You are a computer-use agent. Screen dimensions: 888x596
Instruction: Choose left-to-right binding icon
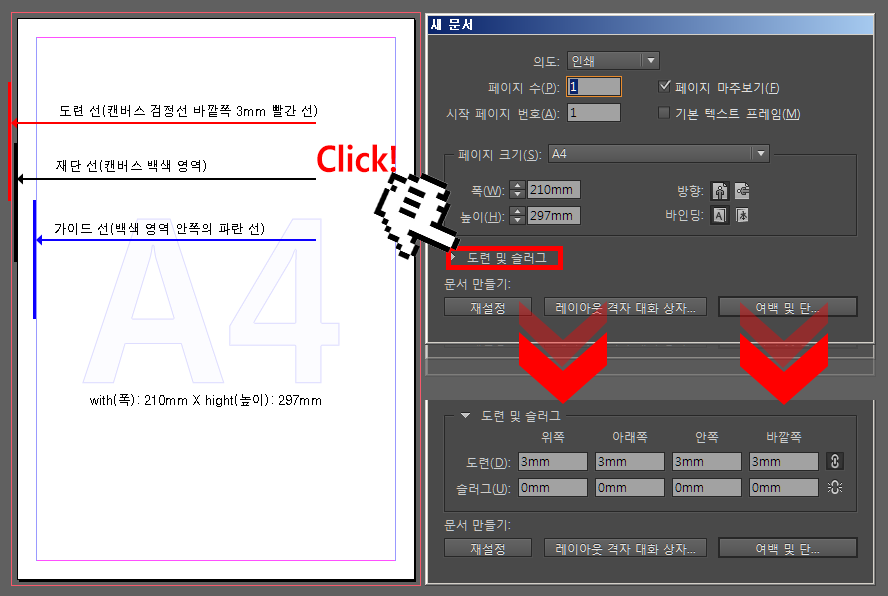tap(719, 215)
